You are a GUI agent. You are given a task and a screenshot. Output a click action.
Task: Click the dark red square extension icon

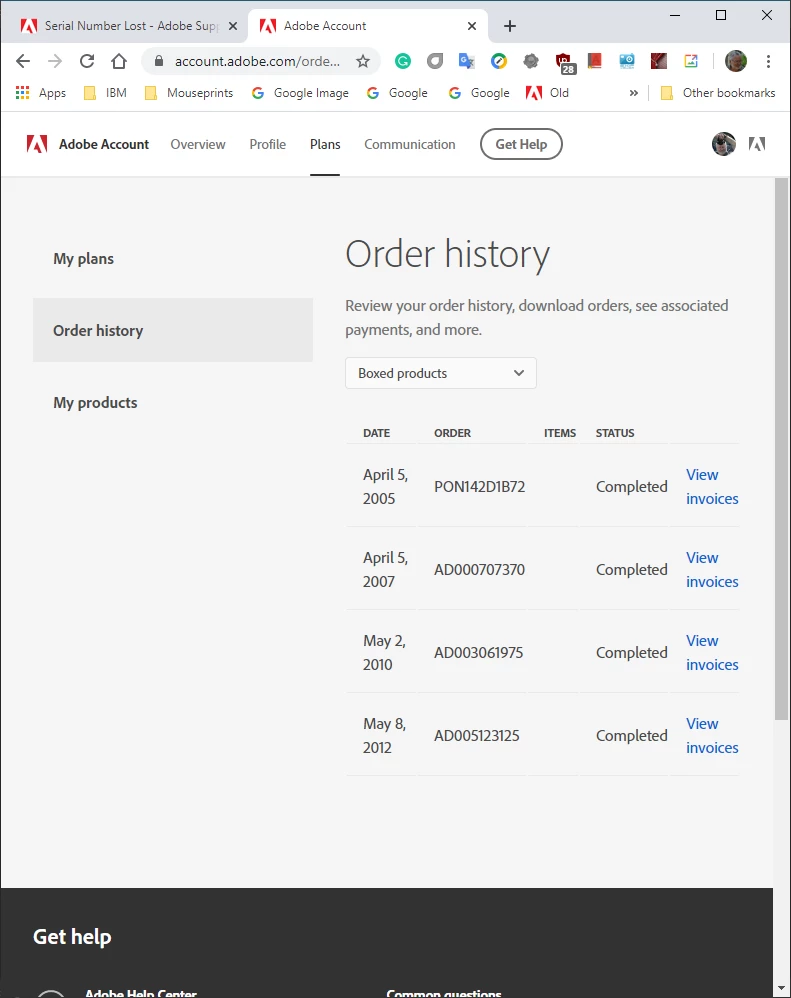tap(659, 61)
